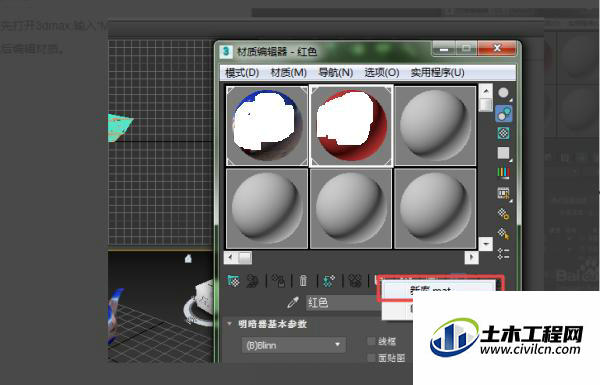Click the Reset Map trash-can icon
600x385 pixels.
pyautogui.click(x=303, y=281)
